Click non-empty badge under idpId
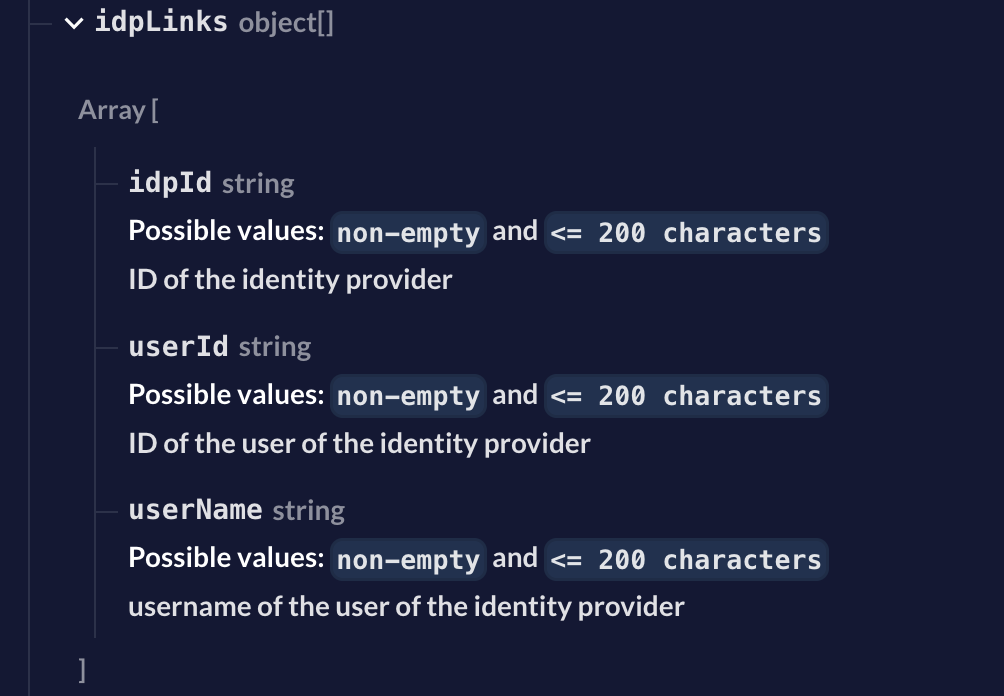The height and width of the screenshot is (696, 1004). [409, 232]
